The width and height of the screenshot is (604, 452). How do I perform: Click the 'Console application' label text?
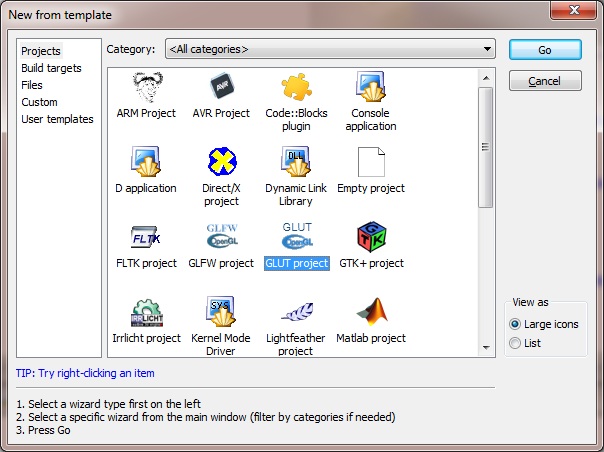pos(371,119)
